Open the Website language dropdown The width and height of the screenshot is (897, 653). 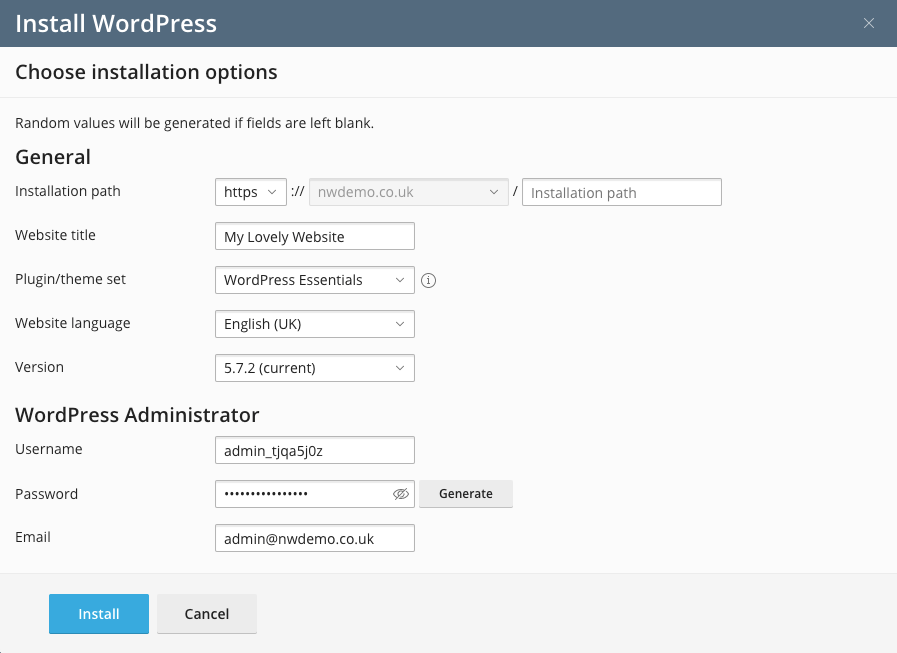[x=315, y=324]
